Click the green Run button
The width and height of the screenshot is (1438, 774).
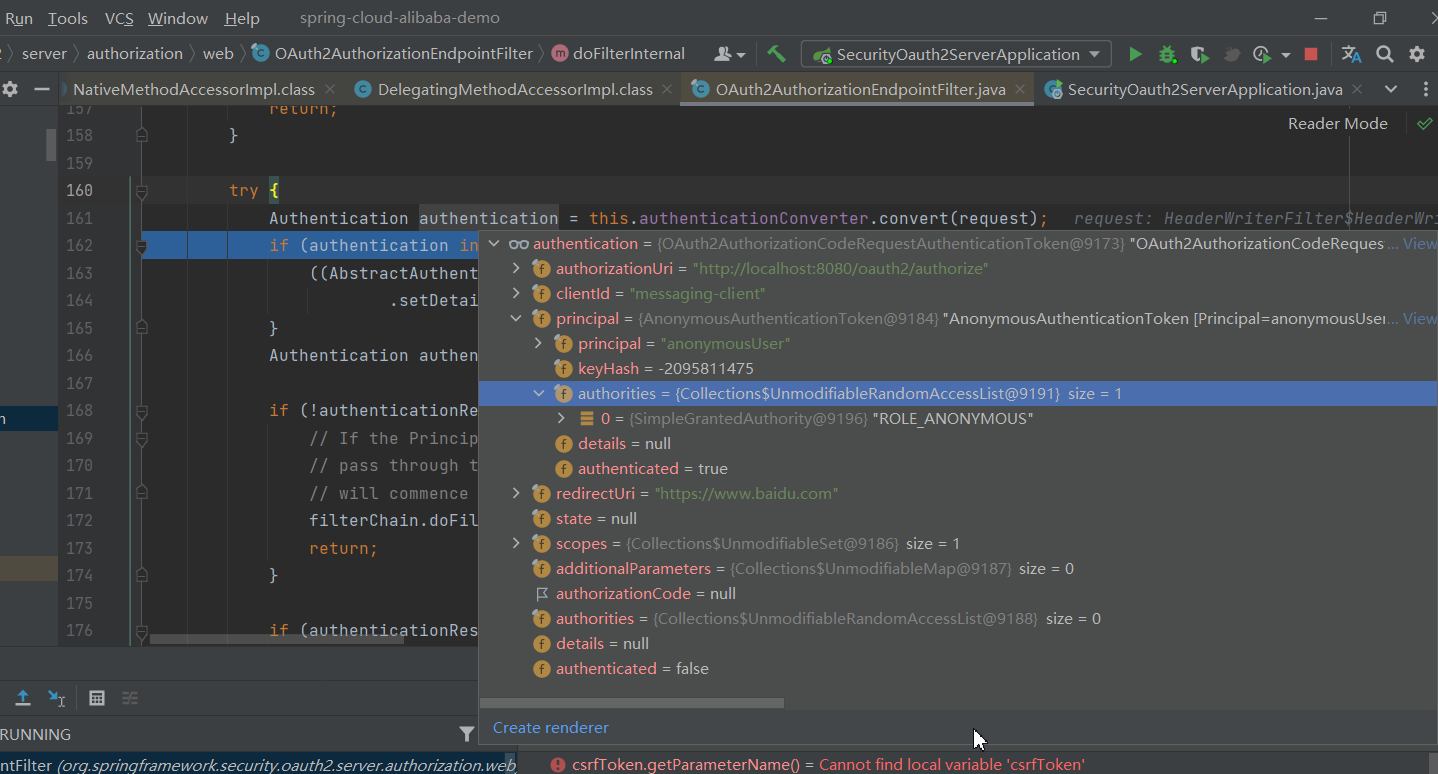pos(1135,54)
